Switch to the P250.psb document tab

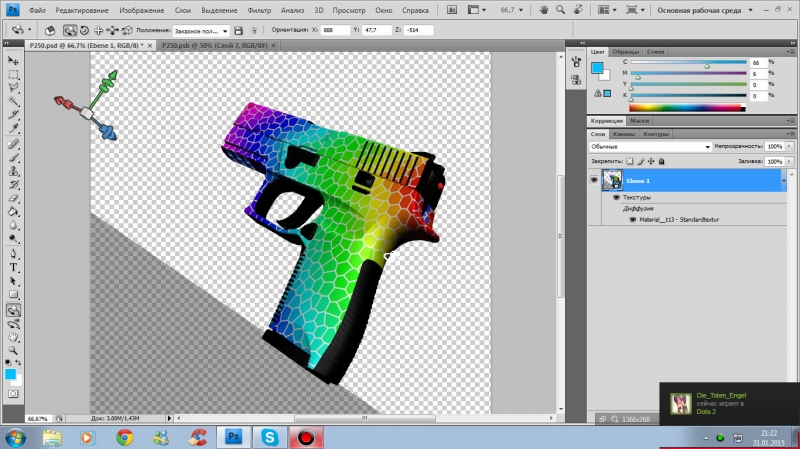tap(215, 45)
